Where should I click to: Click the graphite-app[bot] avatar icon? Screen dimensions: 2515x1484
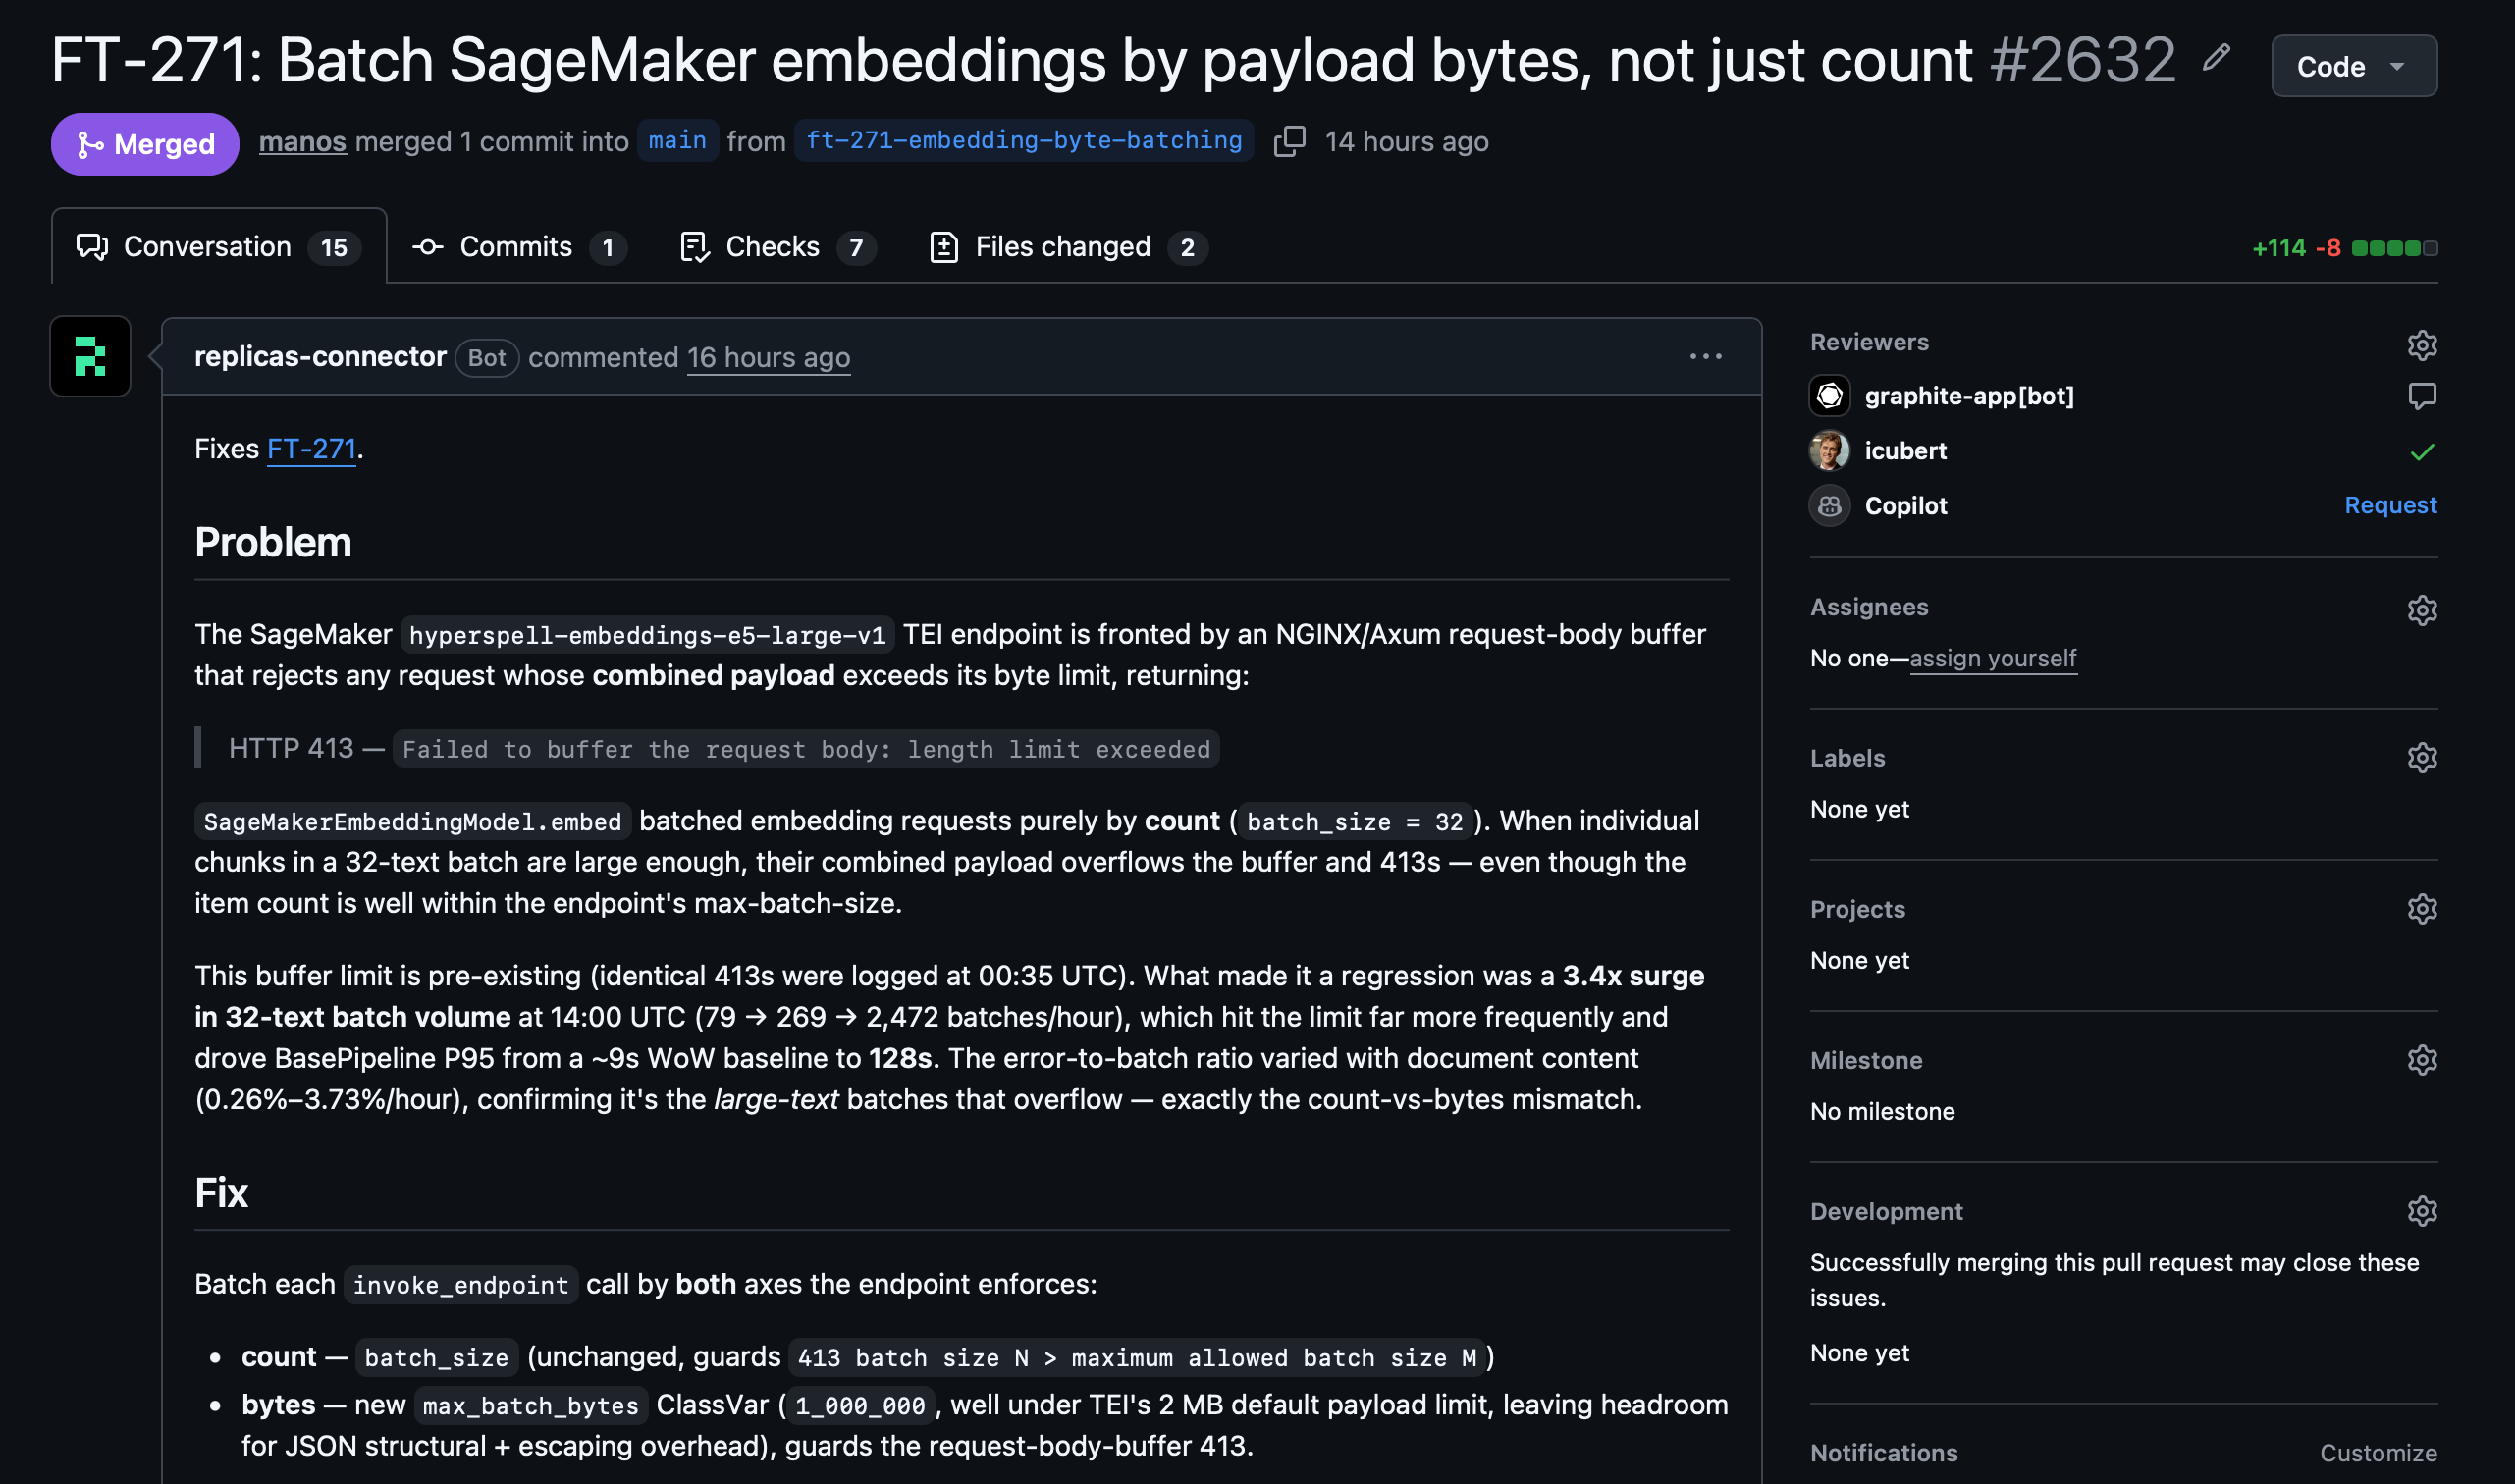pos(1829,396)
